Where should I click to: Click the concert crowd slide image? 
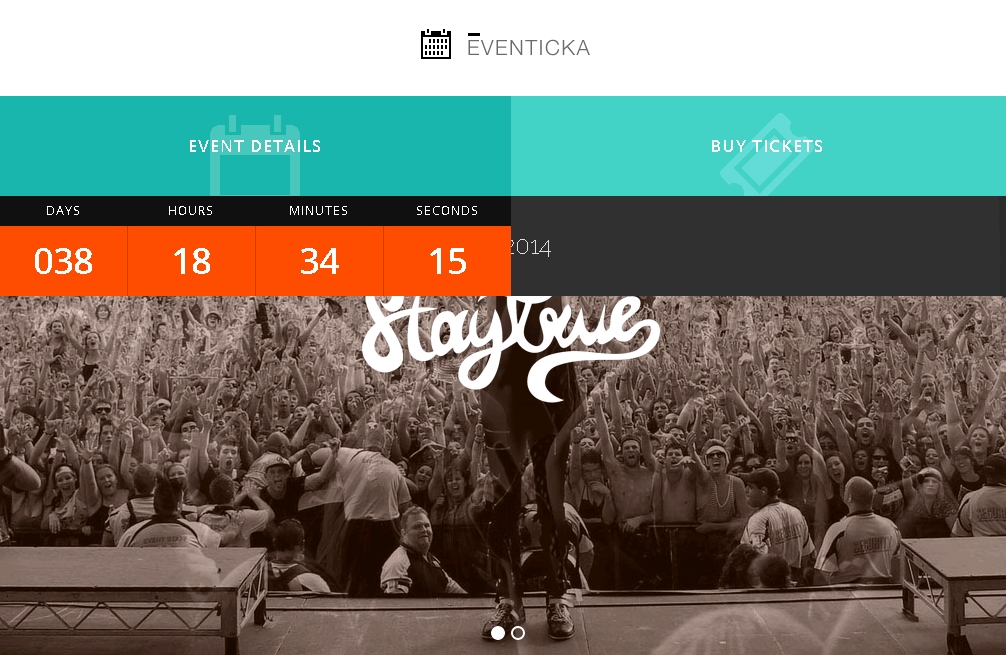coord(503,475)
